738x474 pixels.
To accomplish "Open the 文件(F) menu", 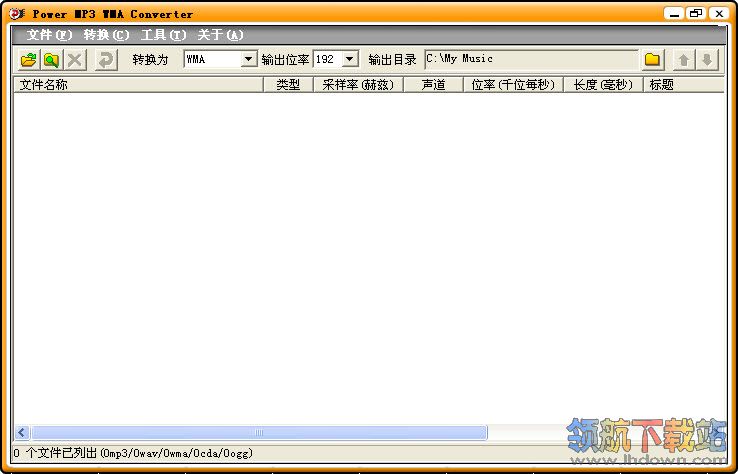I will pyautogui.click(x=49, y=35).
